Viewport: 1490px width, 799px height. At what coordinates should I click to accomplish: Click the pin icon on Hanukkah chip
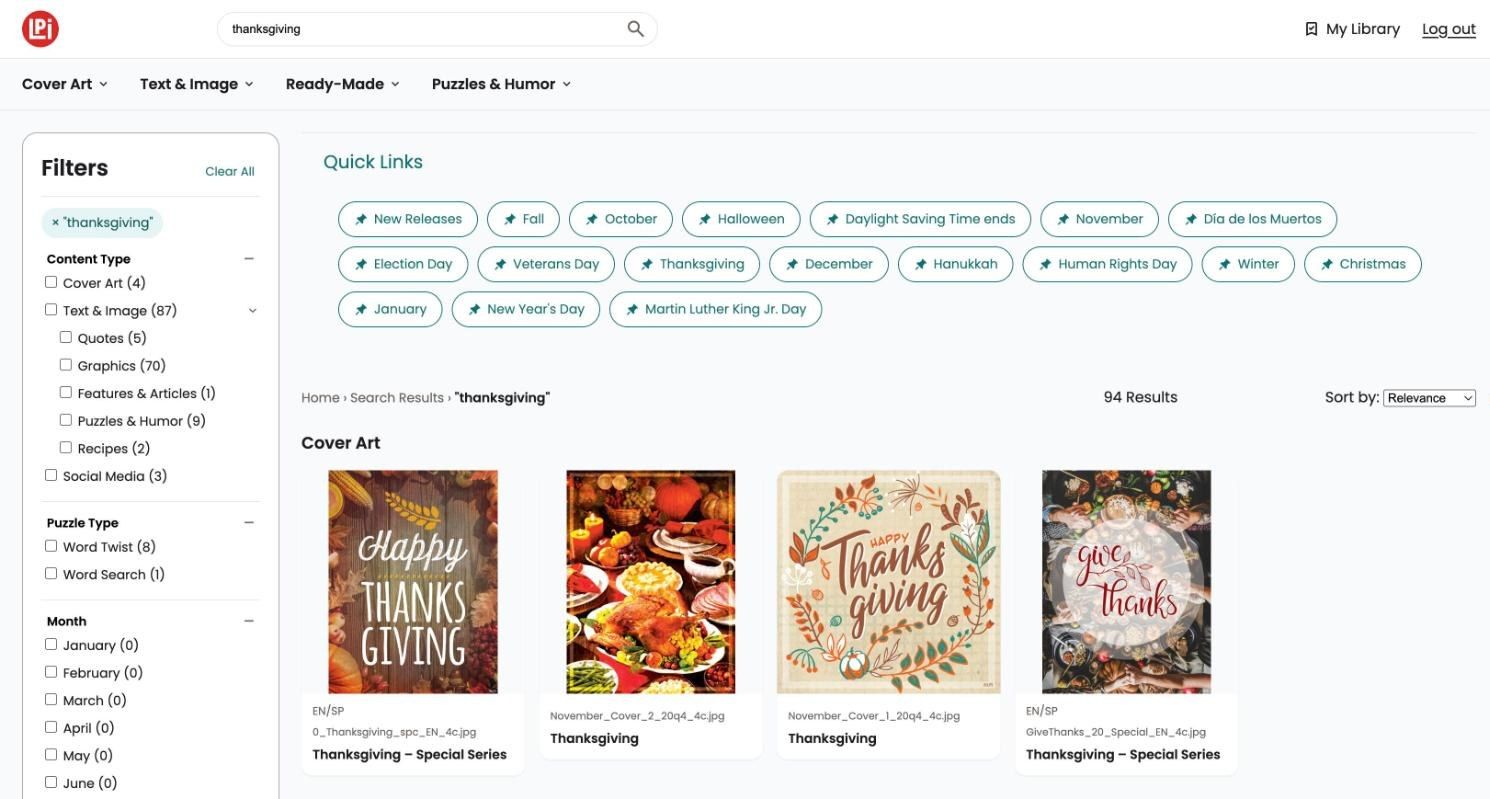click(921, 264)
